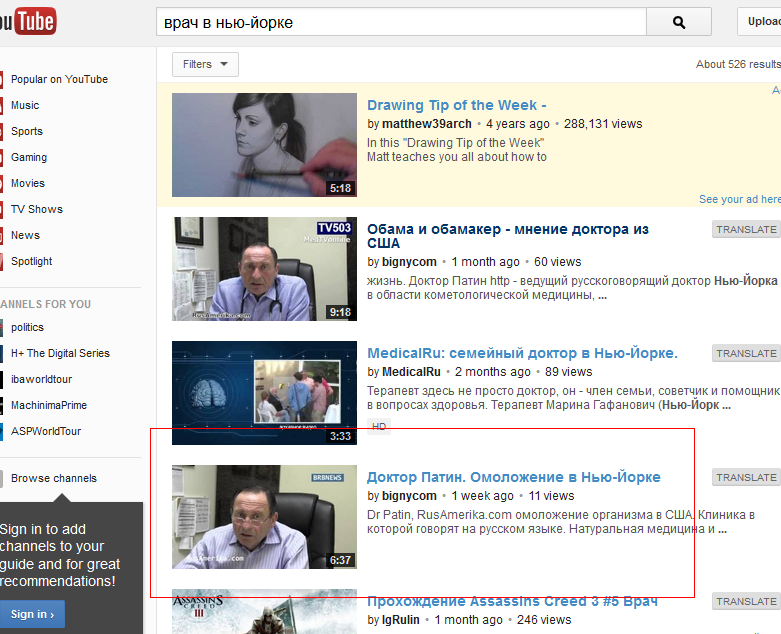Image resolution: width=781 pixels, height=634 pixels.
Task: Open MedicalRu: семейный доктор title
Action: coord(522,353)
